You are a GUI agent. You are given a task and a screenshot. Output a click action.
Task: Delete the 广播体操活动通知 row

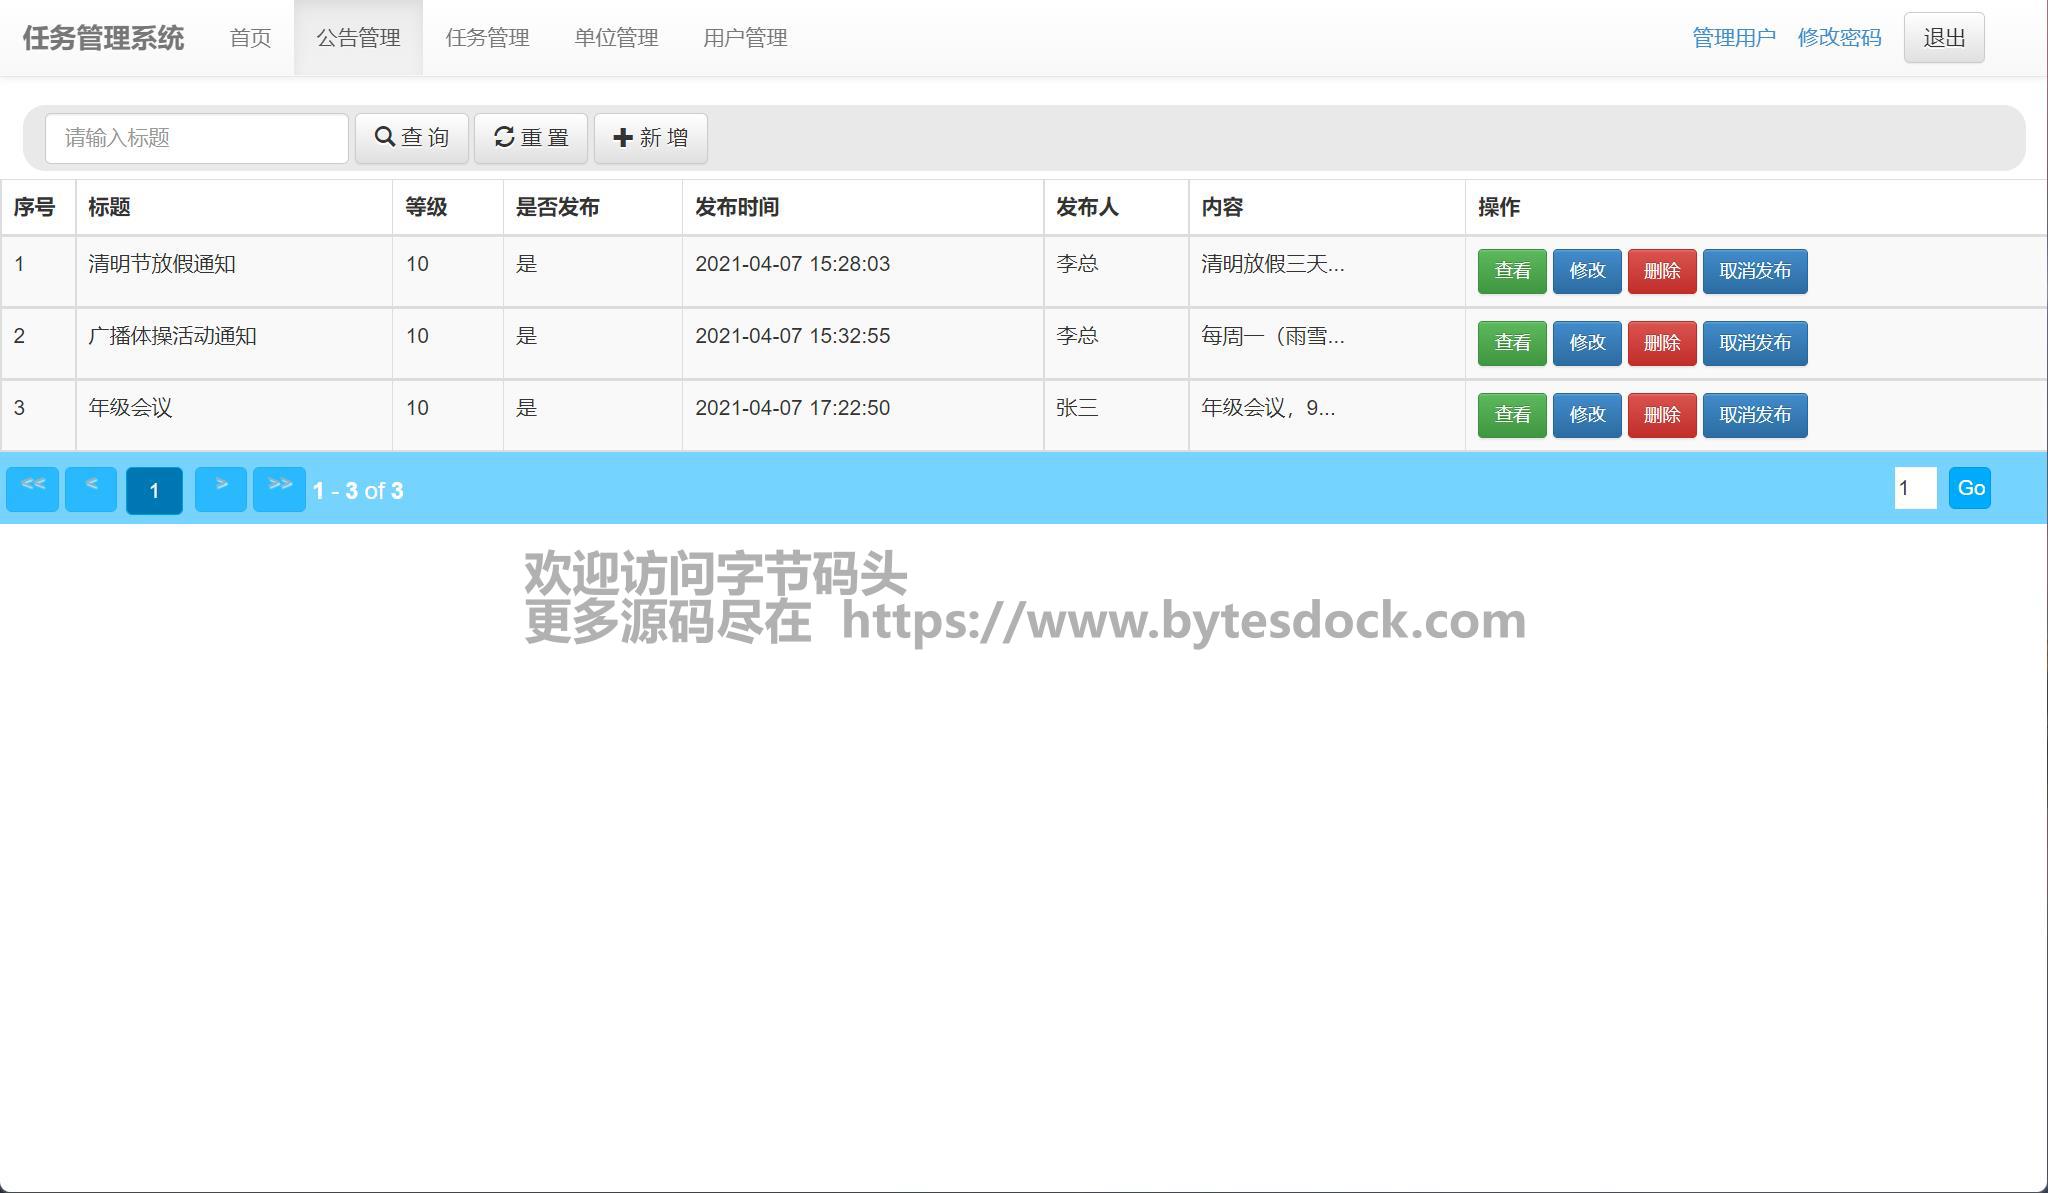(x=1661, y=343)
